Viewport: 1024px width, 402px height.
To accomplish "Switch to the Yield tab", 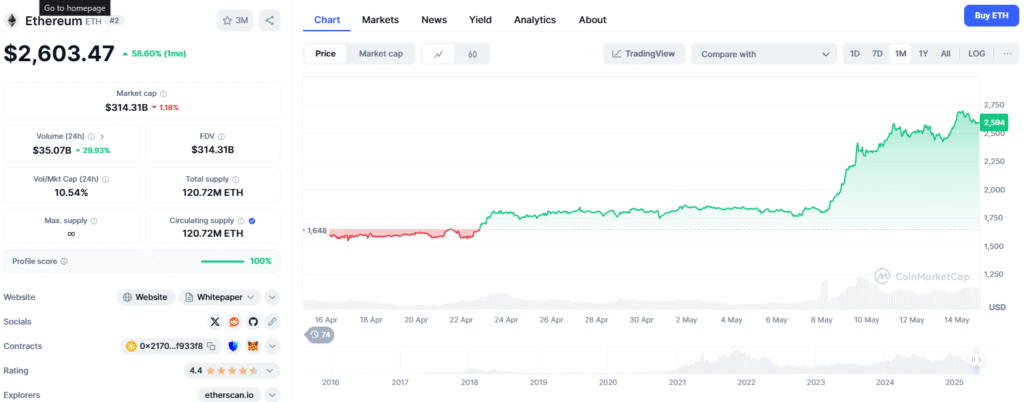I will click(x=481, y=20).
